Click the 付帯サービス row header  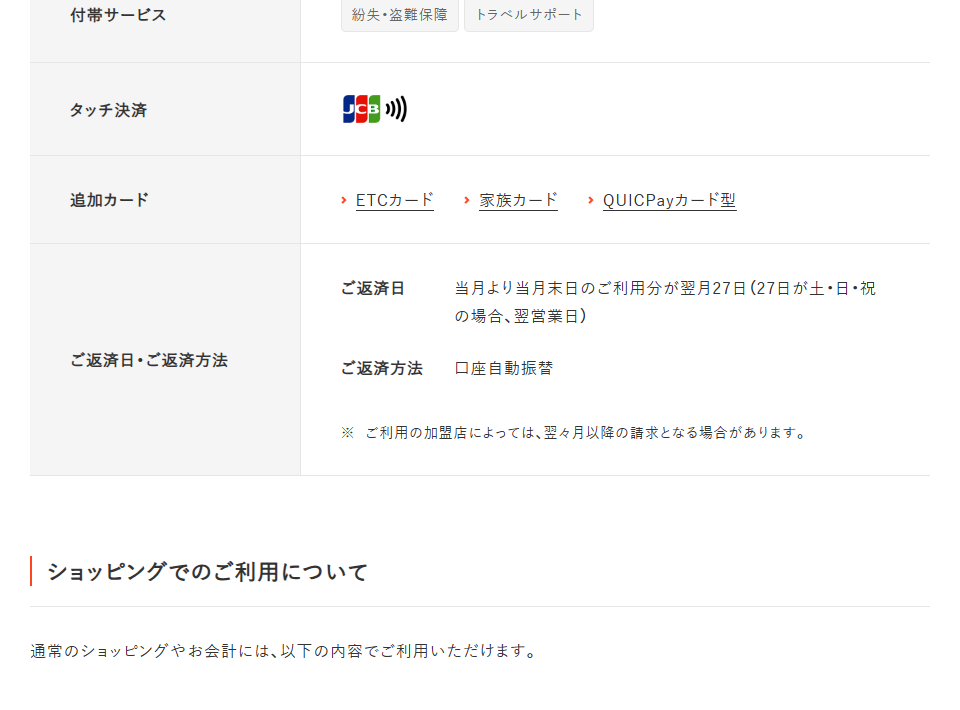coord(118,15)
